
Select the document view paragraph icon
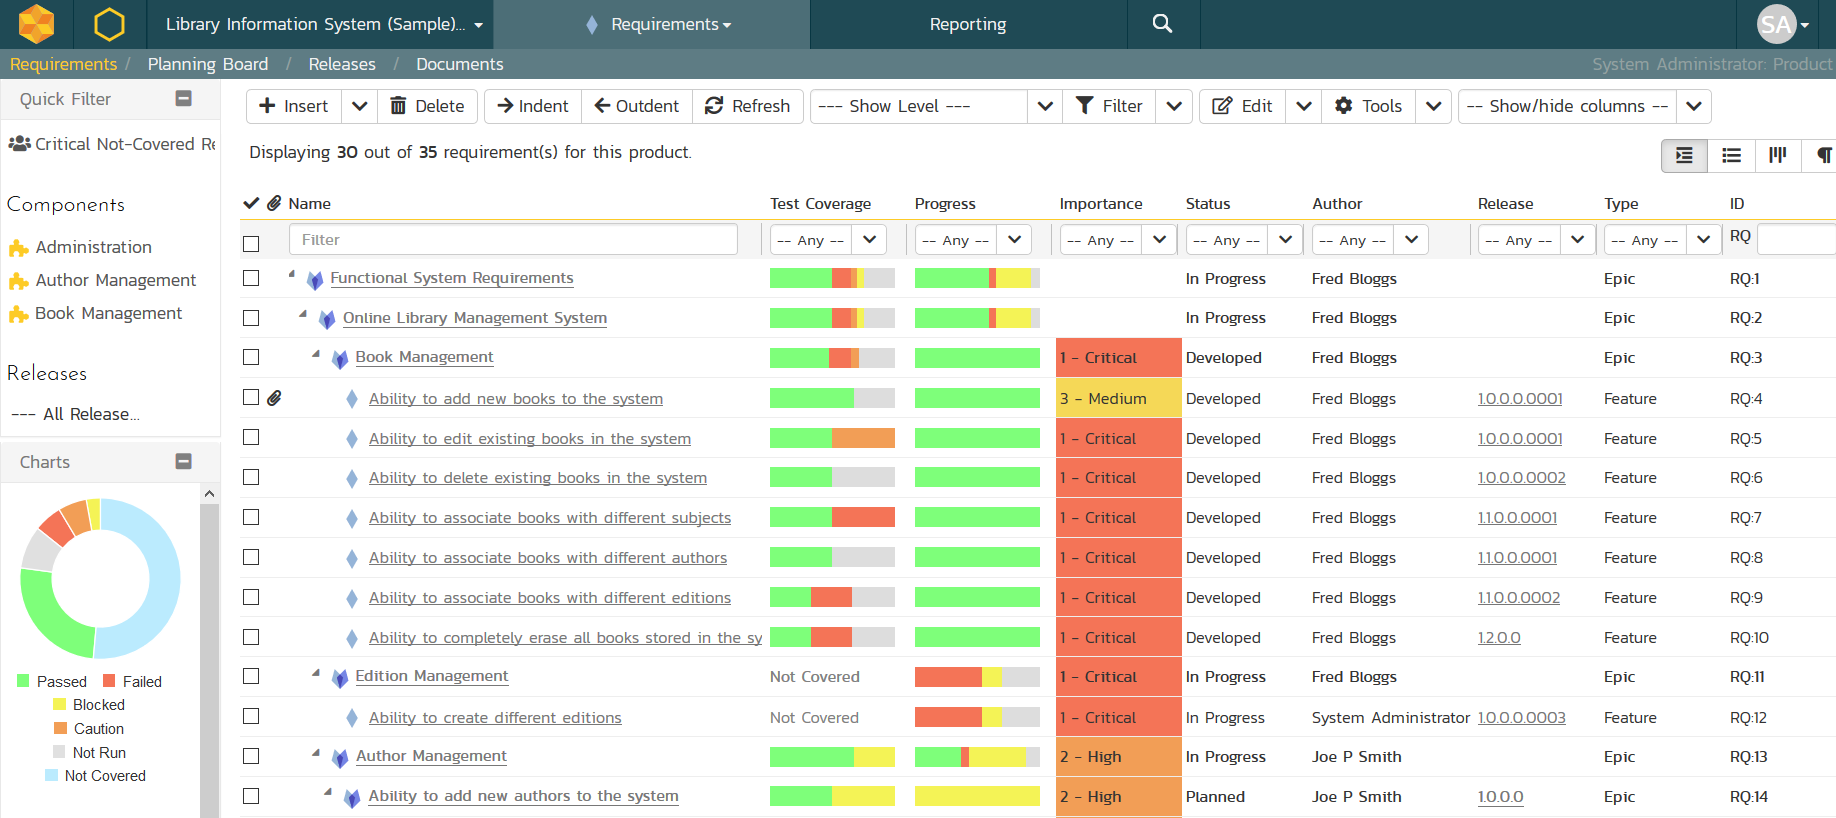[1823, 155]
